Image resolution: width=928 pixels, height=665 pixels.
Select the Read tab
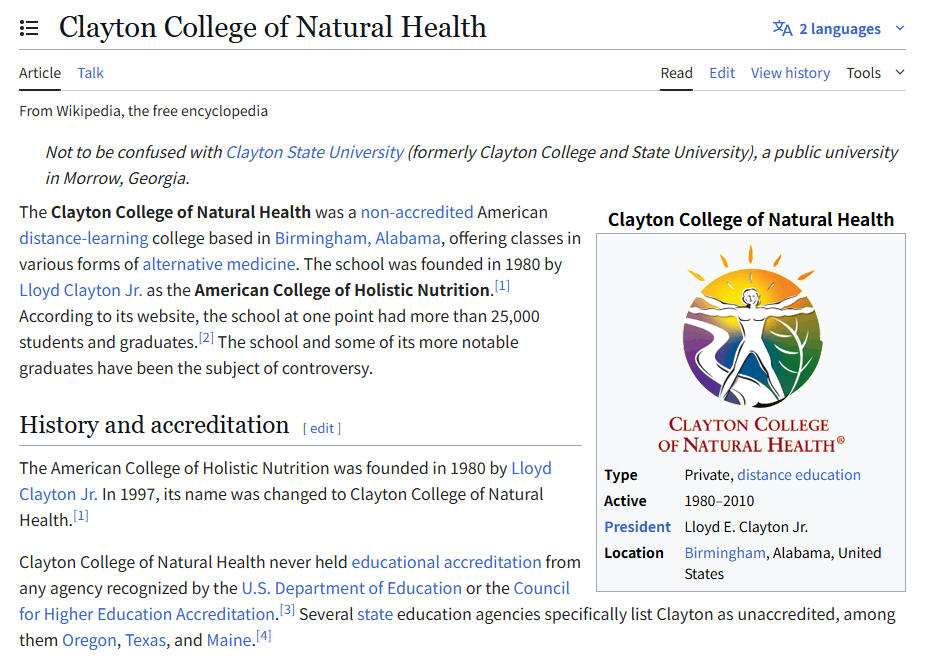coord(676,73)
